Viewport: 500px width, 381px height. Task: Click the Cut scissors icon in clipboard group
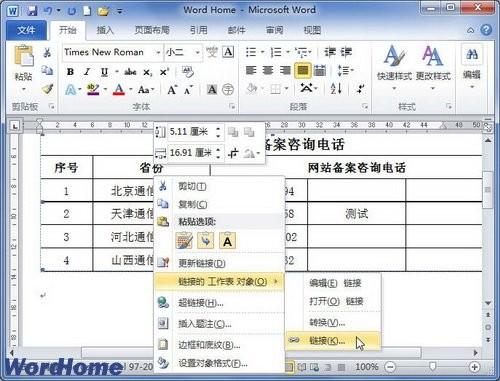[x=47, y=52]
